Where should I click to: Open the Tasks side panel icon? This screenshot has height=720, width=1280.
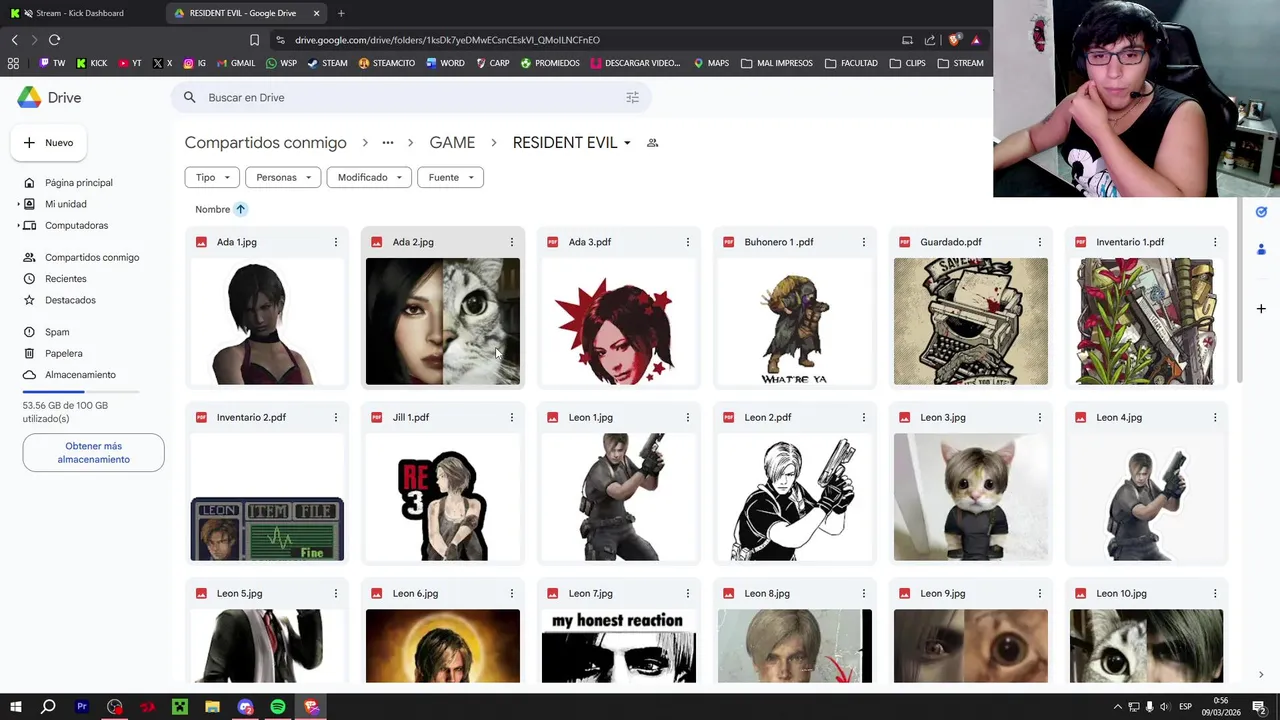pyautogui.click(x=1261, y=212)
